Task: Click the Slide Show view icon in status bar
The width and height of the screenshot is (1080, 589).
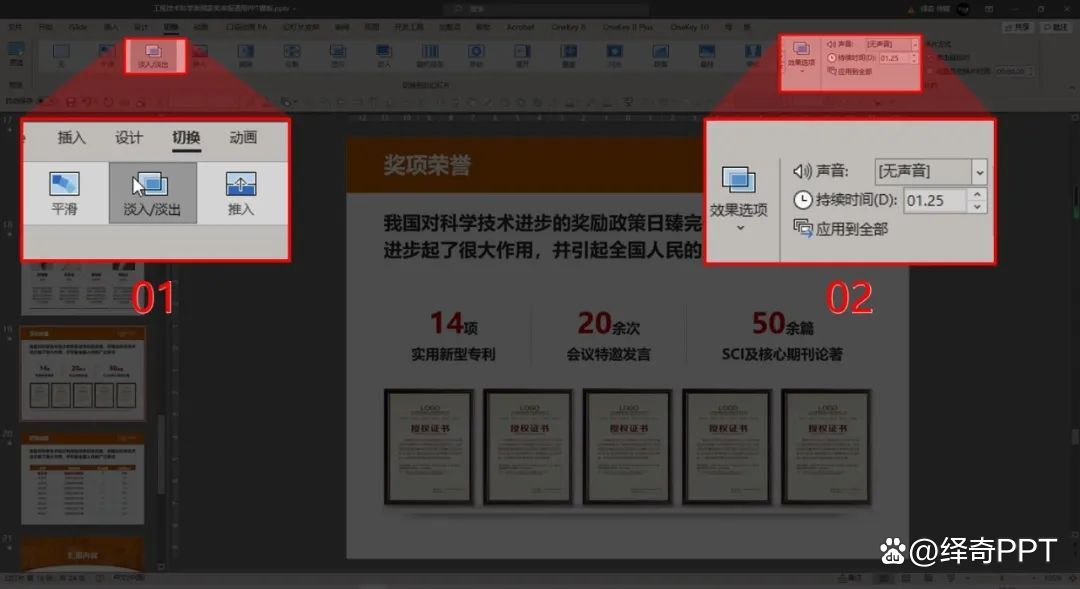Action: coord(950,577)
